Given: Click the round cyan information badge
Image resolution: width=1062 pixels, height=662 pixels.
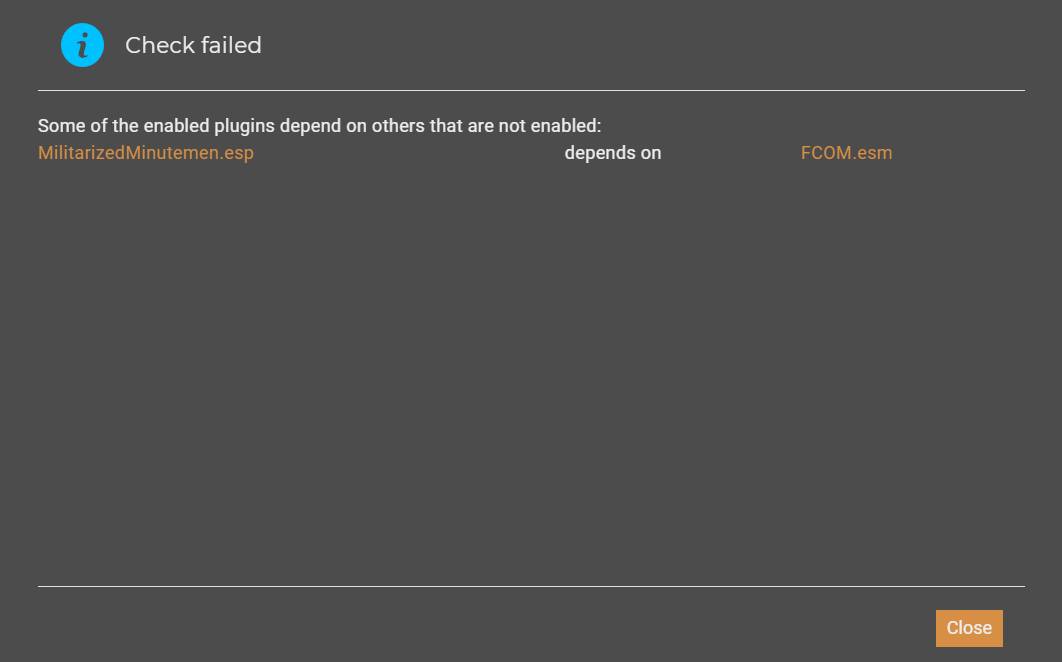Looking at the screenshot, I should [x=82, y=45].
